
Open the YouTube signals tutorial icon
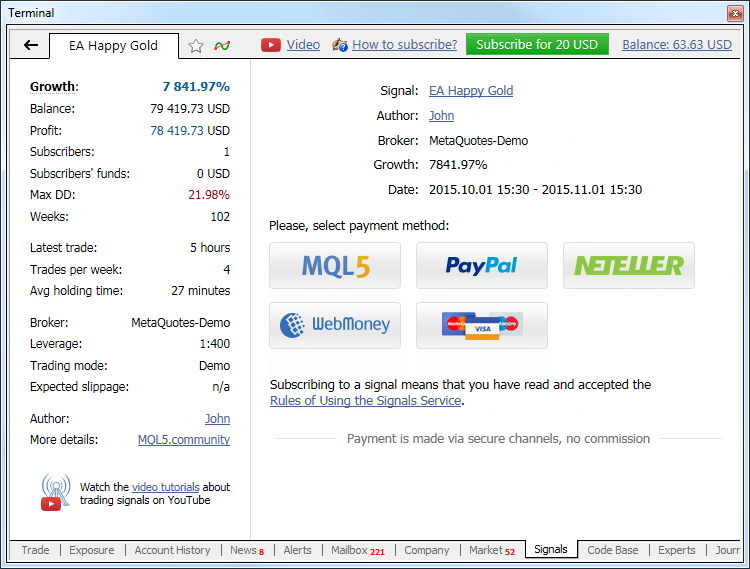pos(55,492)
